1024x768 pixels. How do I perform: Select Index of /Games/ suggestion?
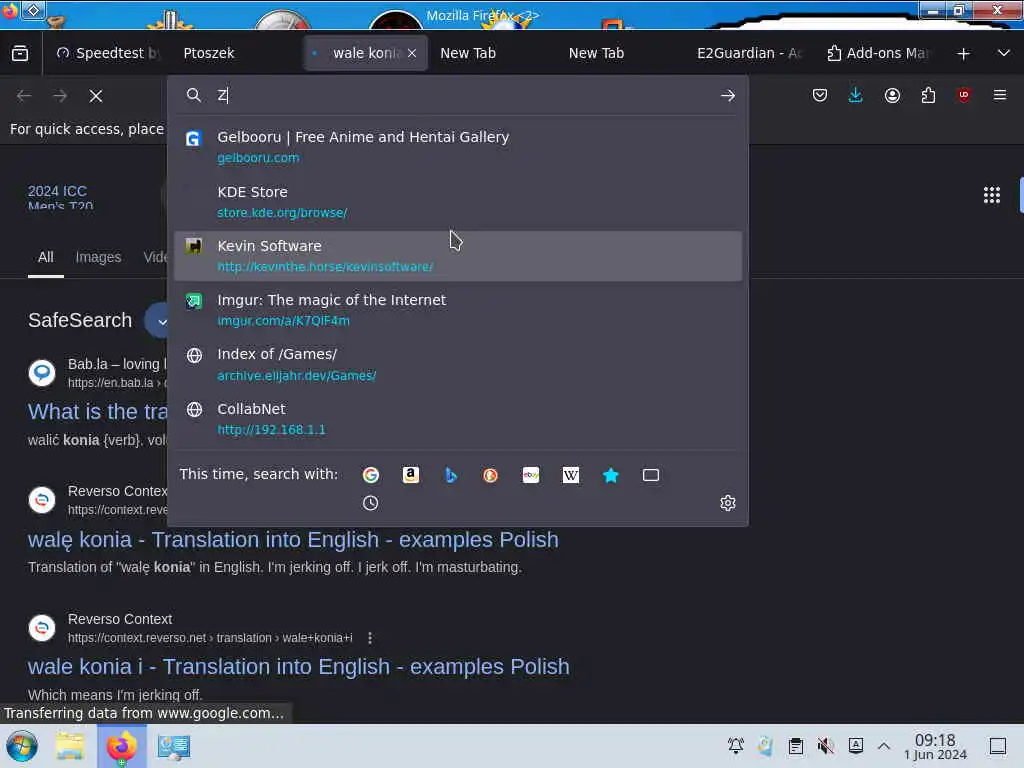pos(458,364)
